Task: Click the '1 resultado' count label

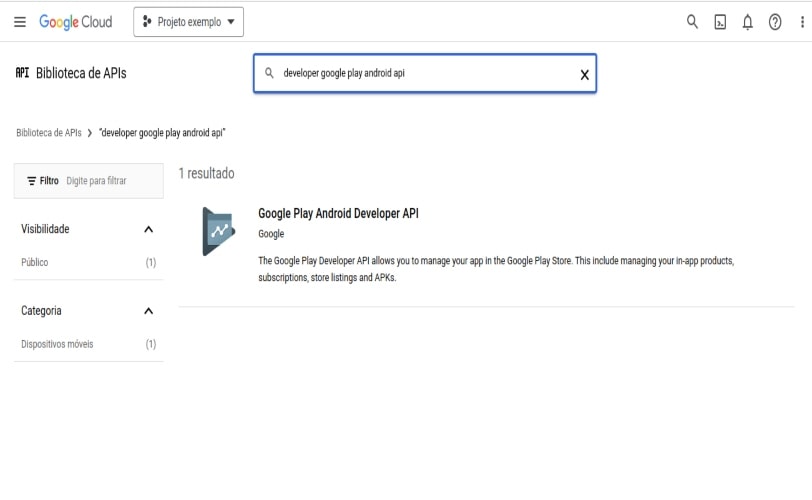Action: [206, 173]
